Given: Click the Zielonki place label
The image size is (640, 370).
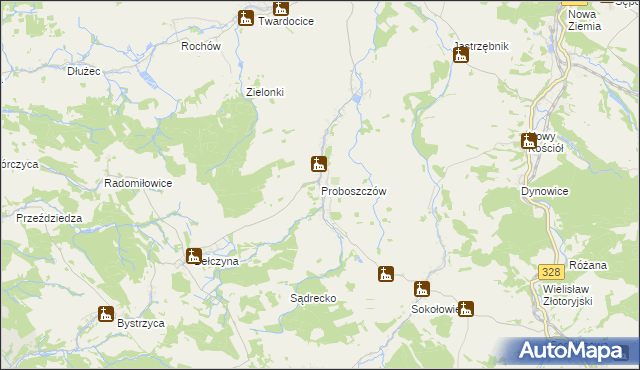Looking at the screenshot, I should (x=265, y=93).
